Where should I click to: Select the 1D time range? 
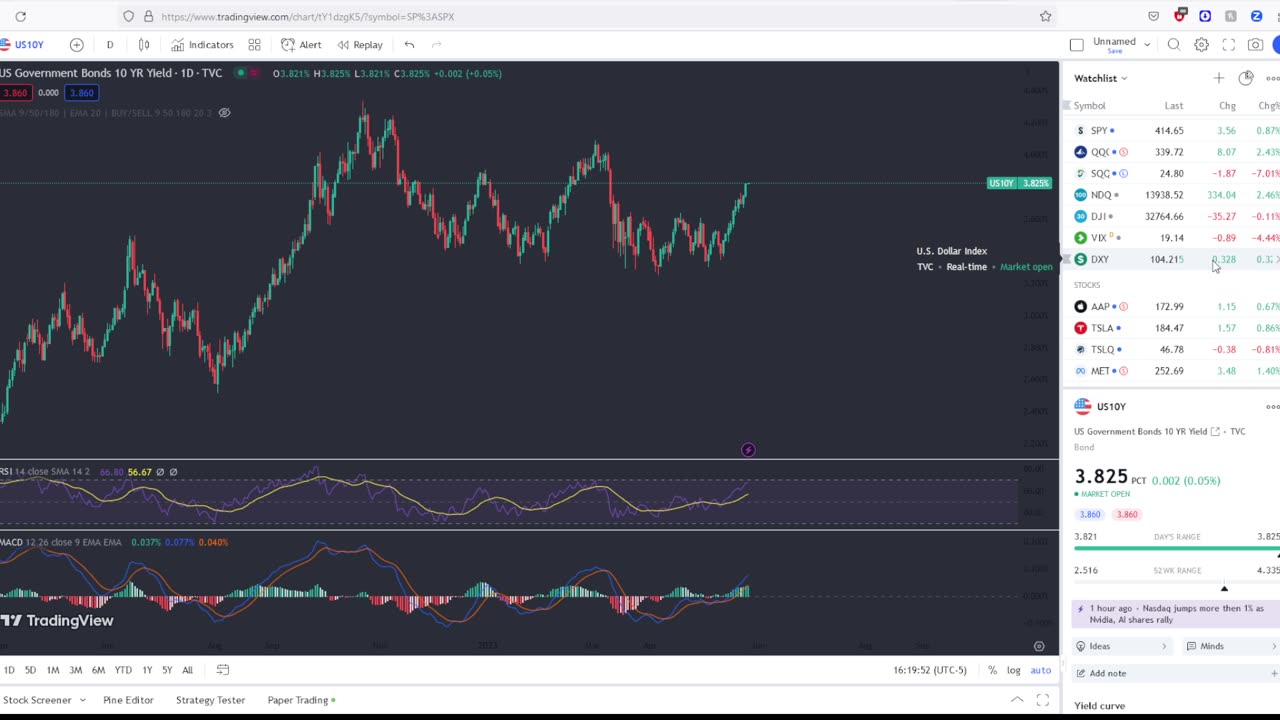click(9, 670)
